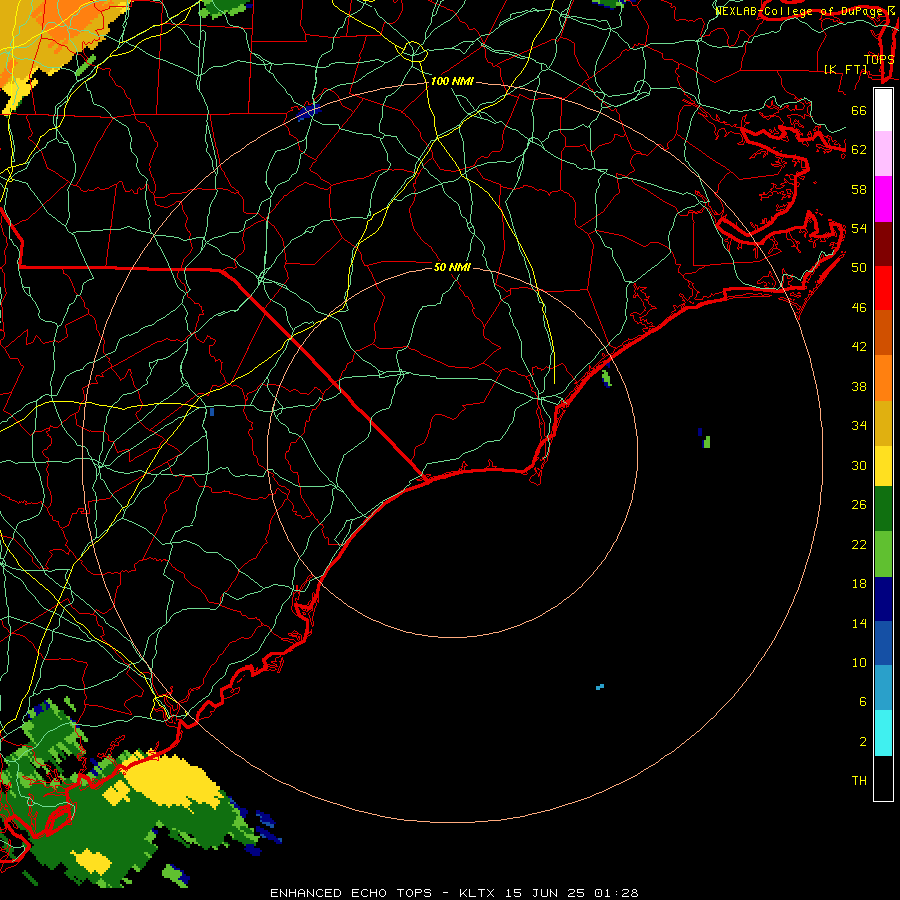900x900 pixels.
Task: Click the legend value 50
Action: [859, 267]
